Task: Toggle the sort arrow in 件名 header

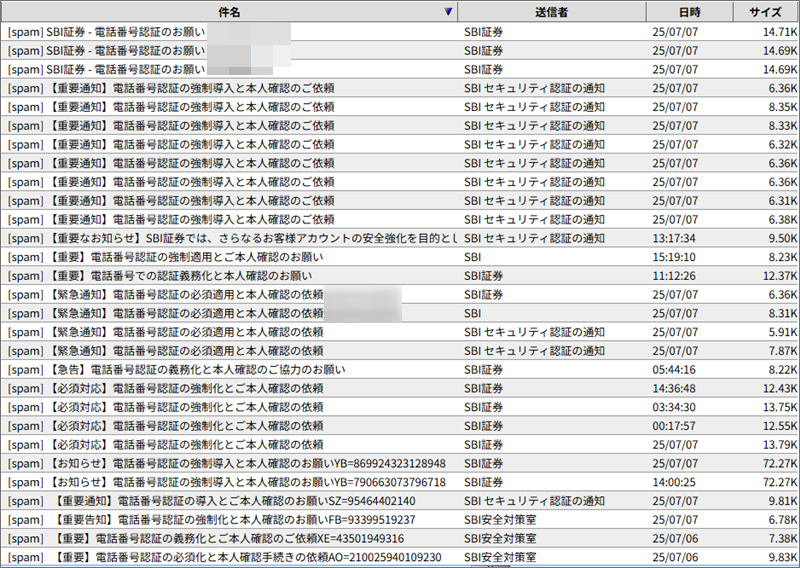Action: pyautogui.click(x=448, y=12)
